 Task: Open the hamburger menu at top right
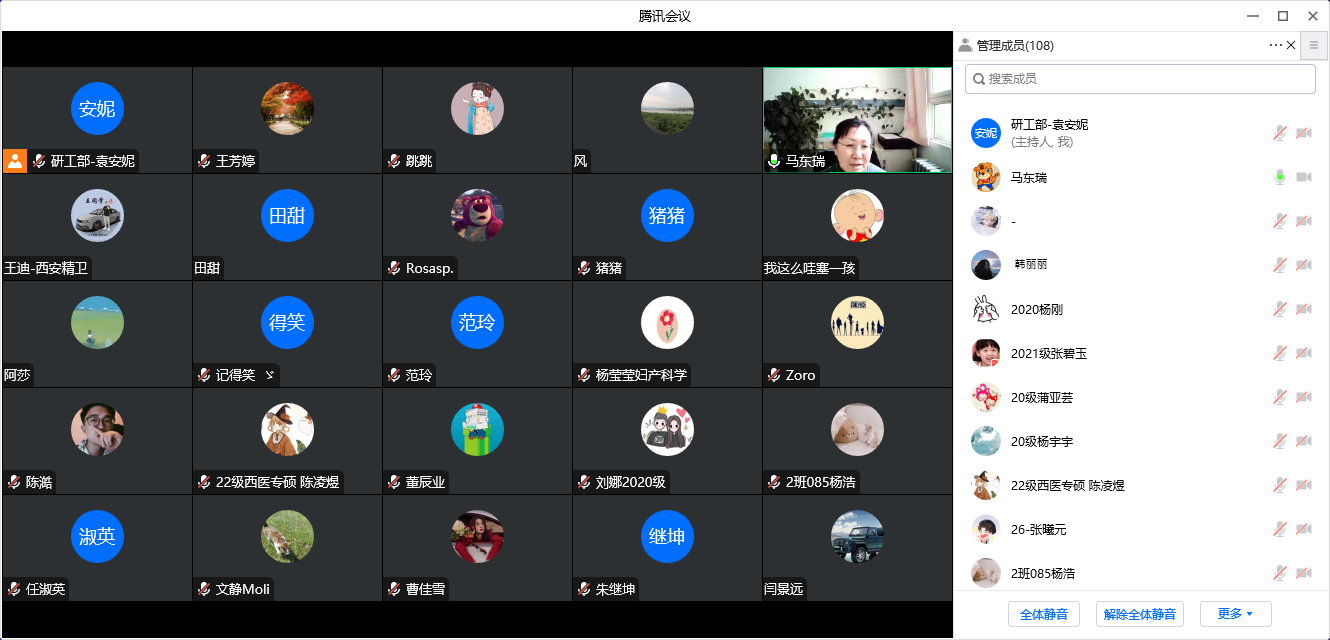point(1314,45)
